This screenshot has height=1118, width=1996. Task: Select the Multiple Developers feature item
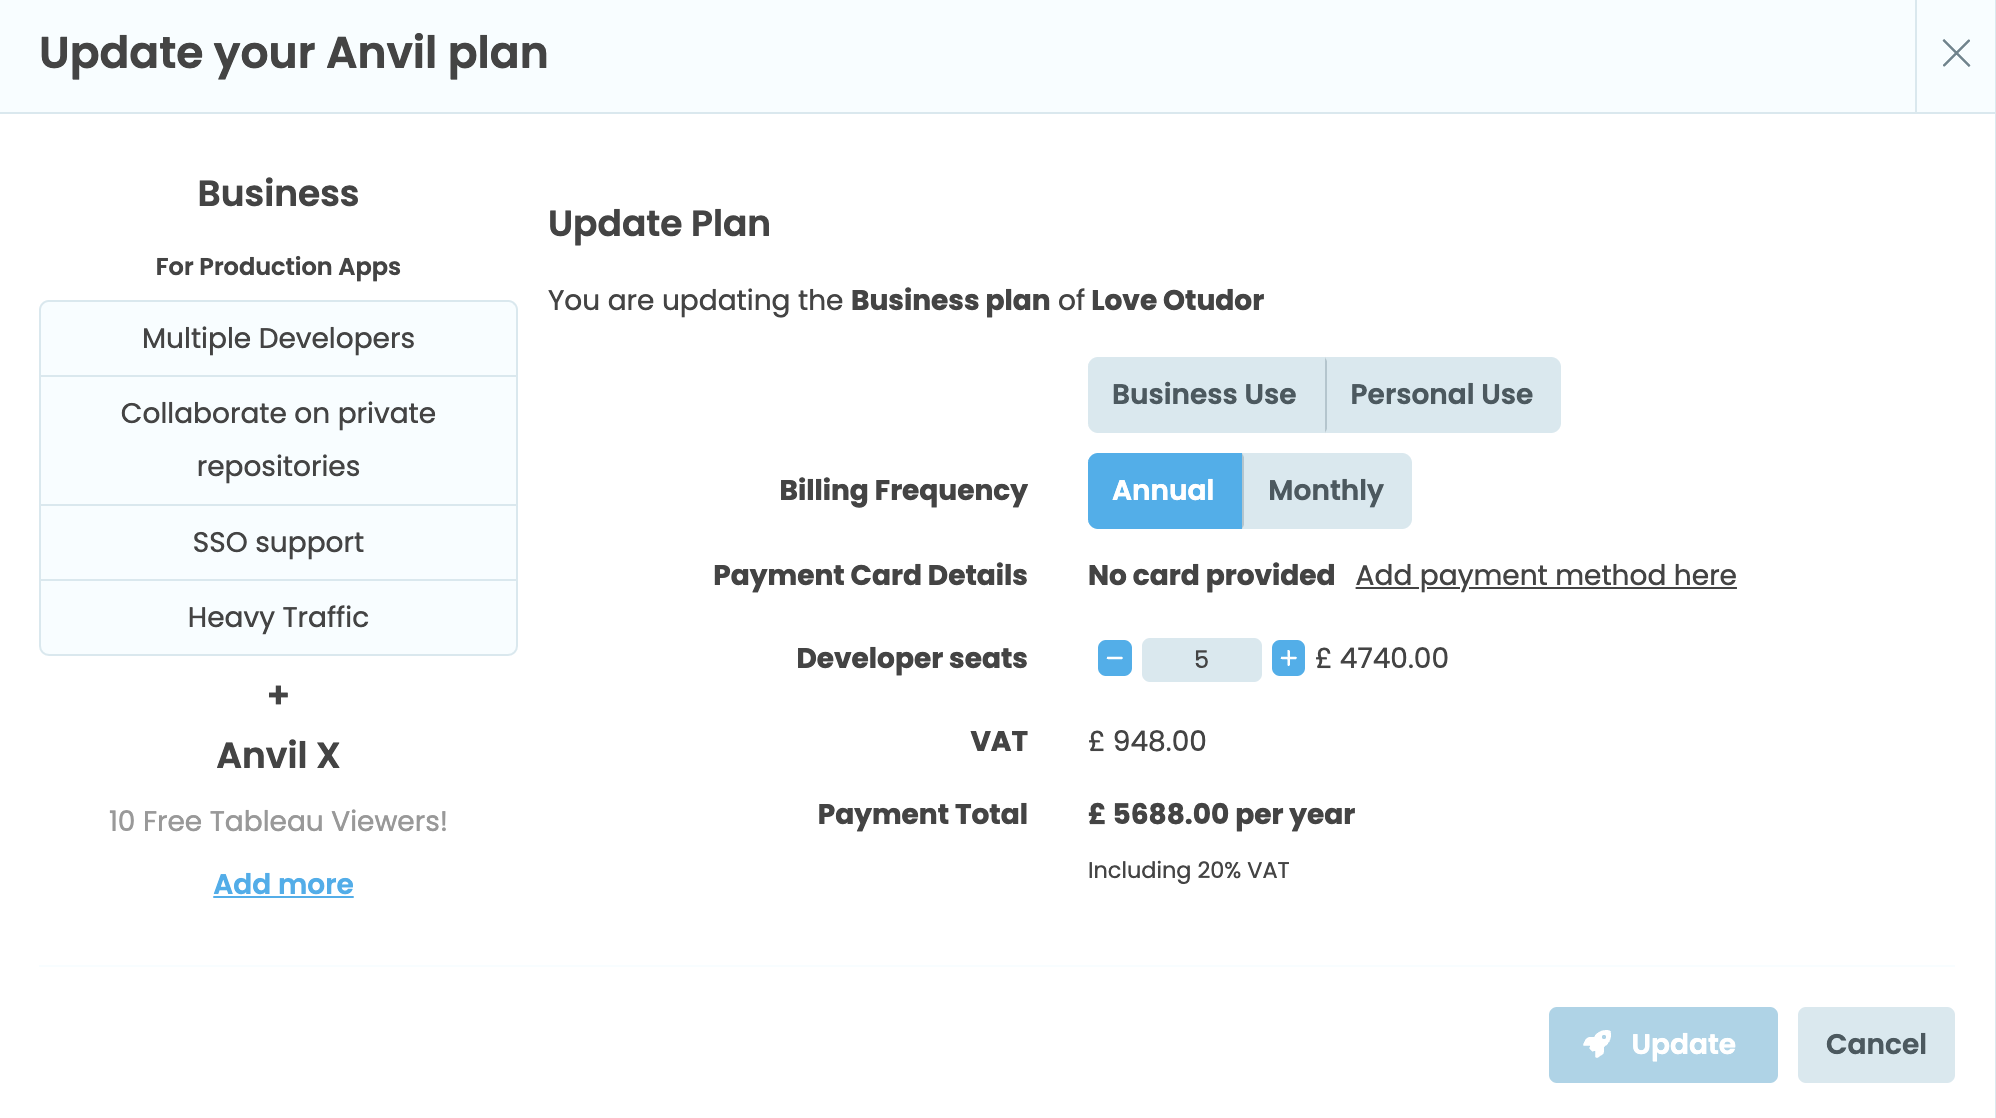(x=278, y=338)
